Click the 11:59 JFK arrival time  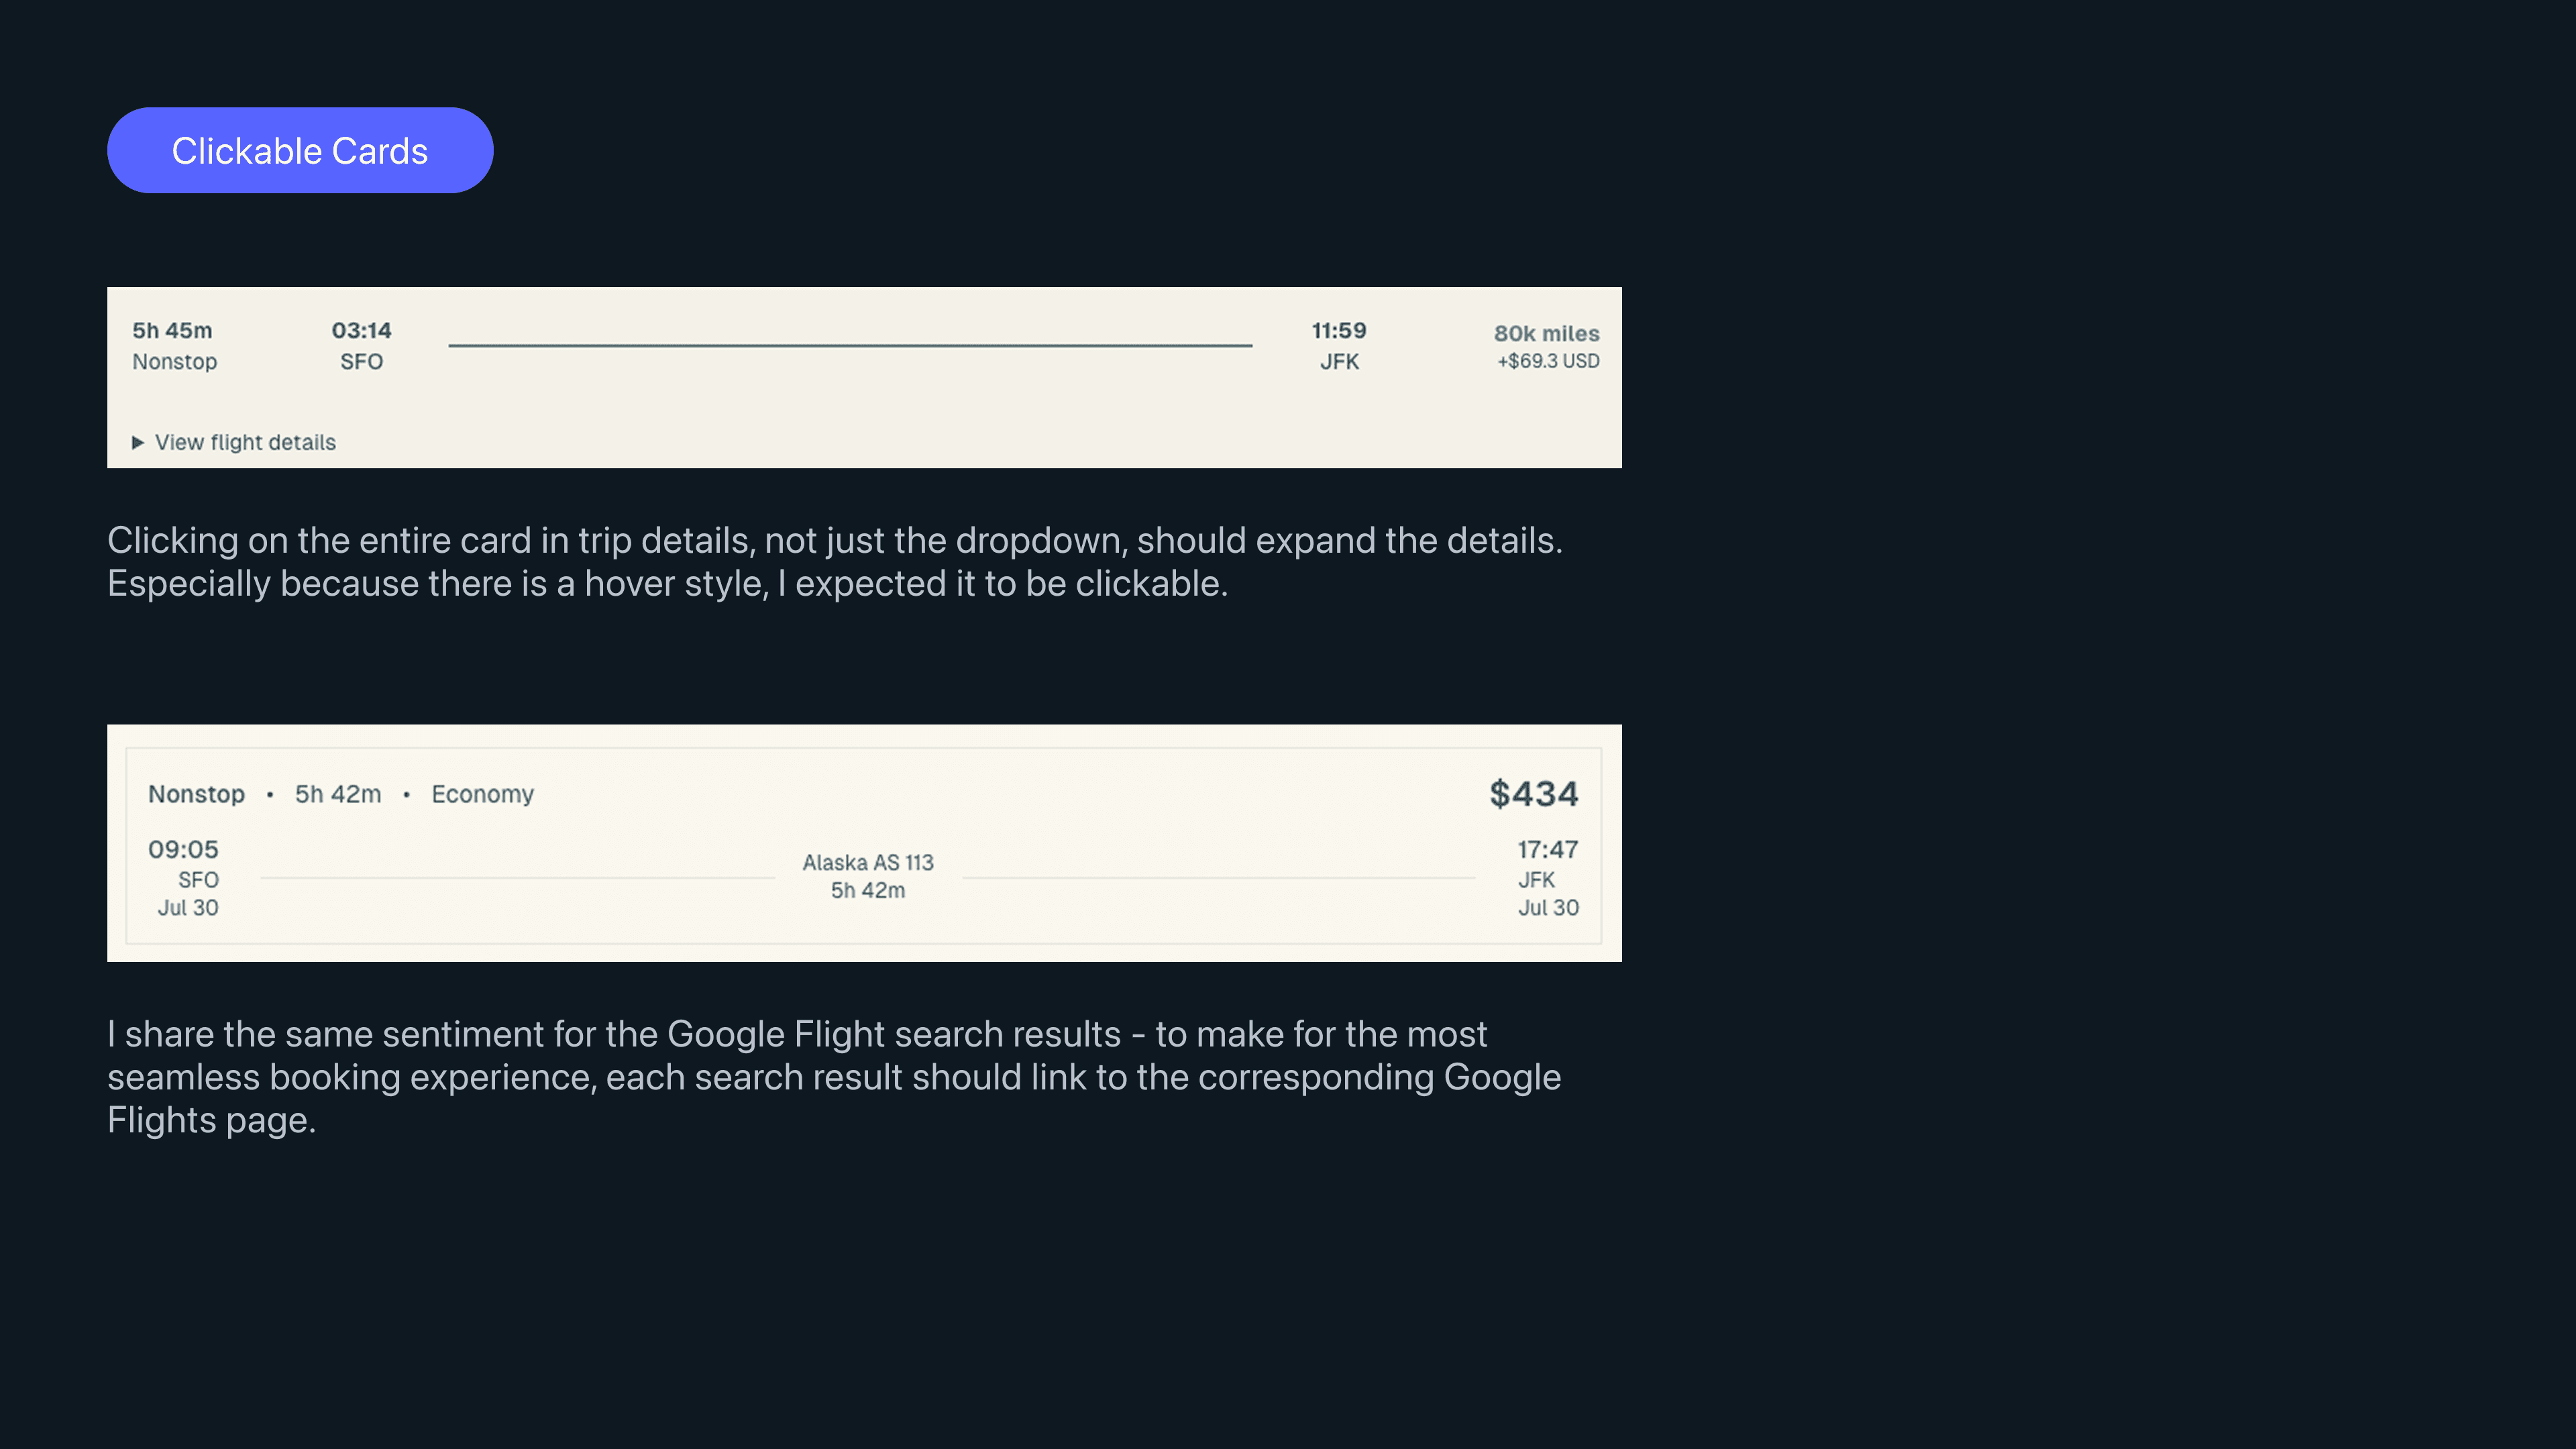1338,331
